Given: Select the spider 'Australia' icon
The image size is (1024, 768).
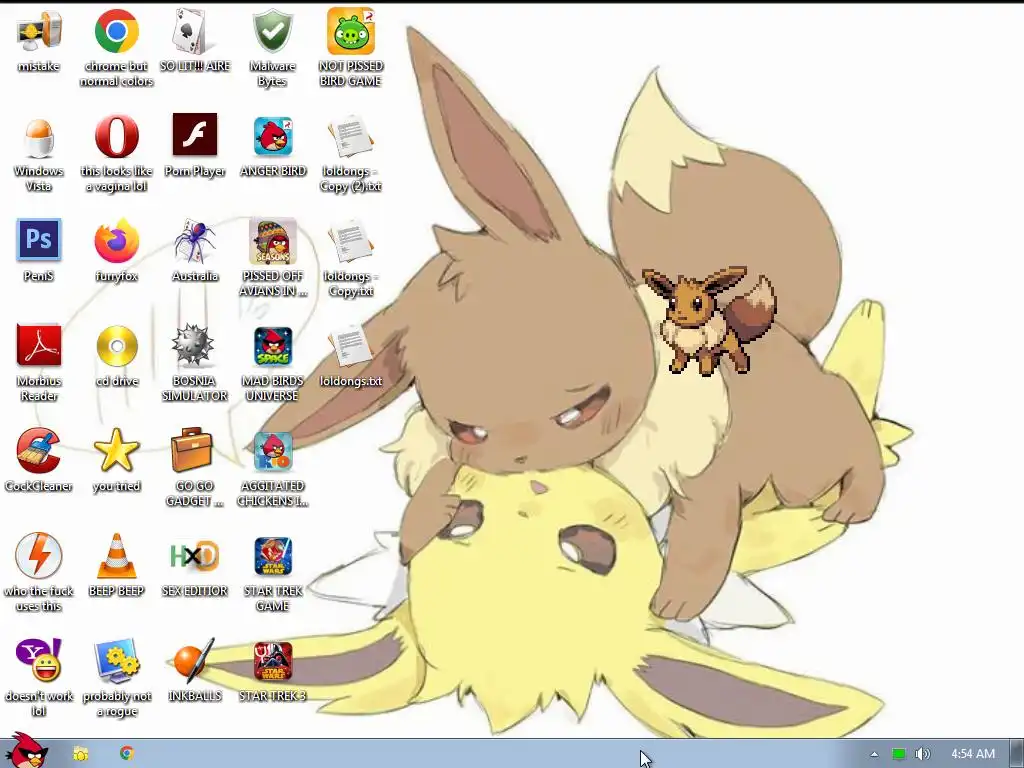Looking at the screenshot, I should coord(195,241).
